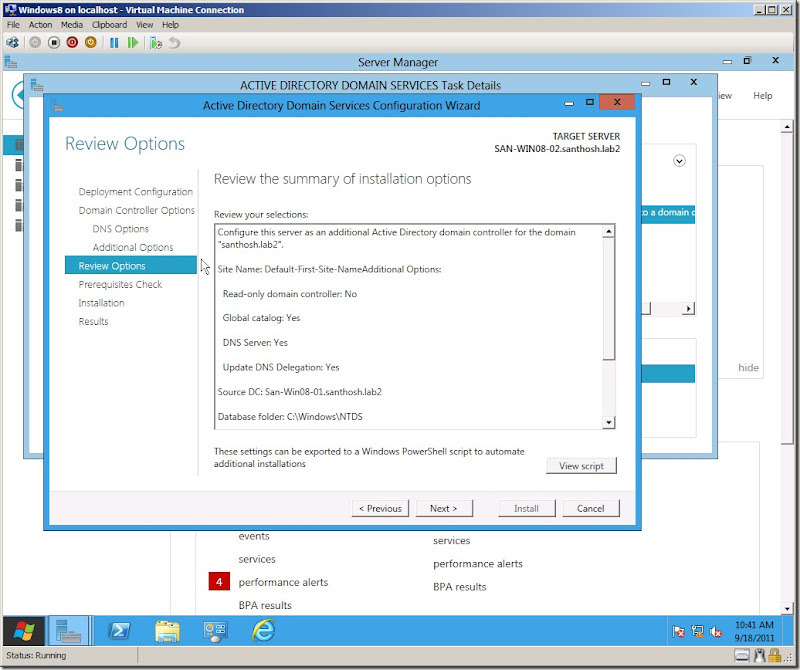This screenshot has width=800, height=670.
Task: Click the Next button
Action: tap(444, 508)
